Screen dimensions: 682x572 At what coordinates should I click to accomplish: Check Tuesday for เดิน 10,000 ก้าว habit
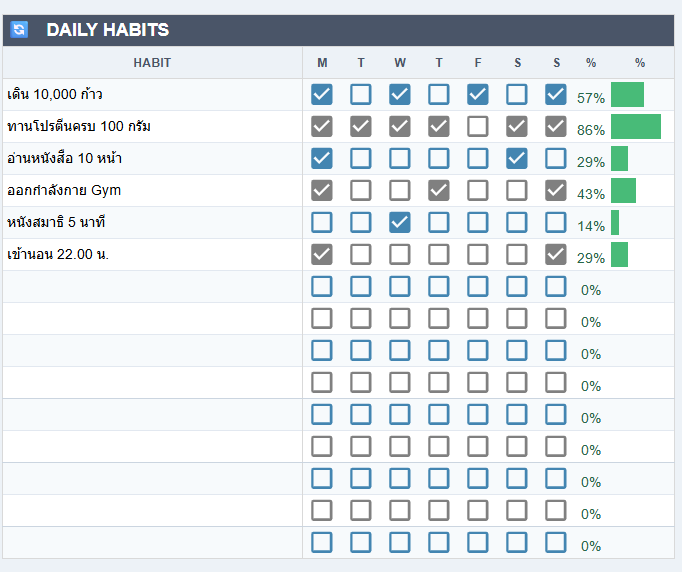[361, 95]
